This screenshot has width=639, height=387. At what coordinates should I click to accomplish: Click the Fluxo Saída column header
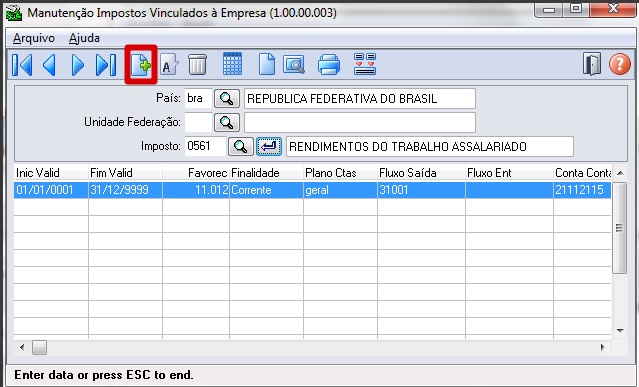click(x=421, y=173)
